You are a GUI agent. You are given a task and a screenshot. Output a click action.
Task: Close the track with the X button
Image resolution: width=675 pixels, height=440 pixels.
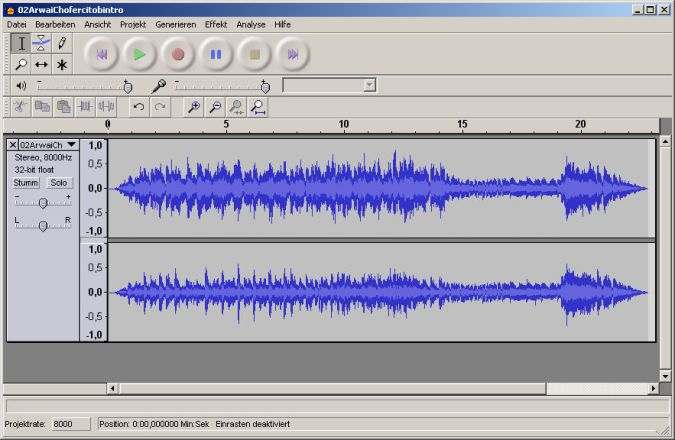tap(13, 145)
